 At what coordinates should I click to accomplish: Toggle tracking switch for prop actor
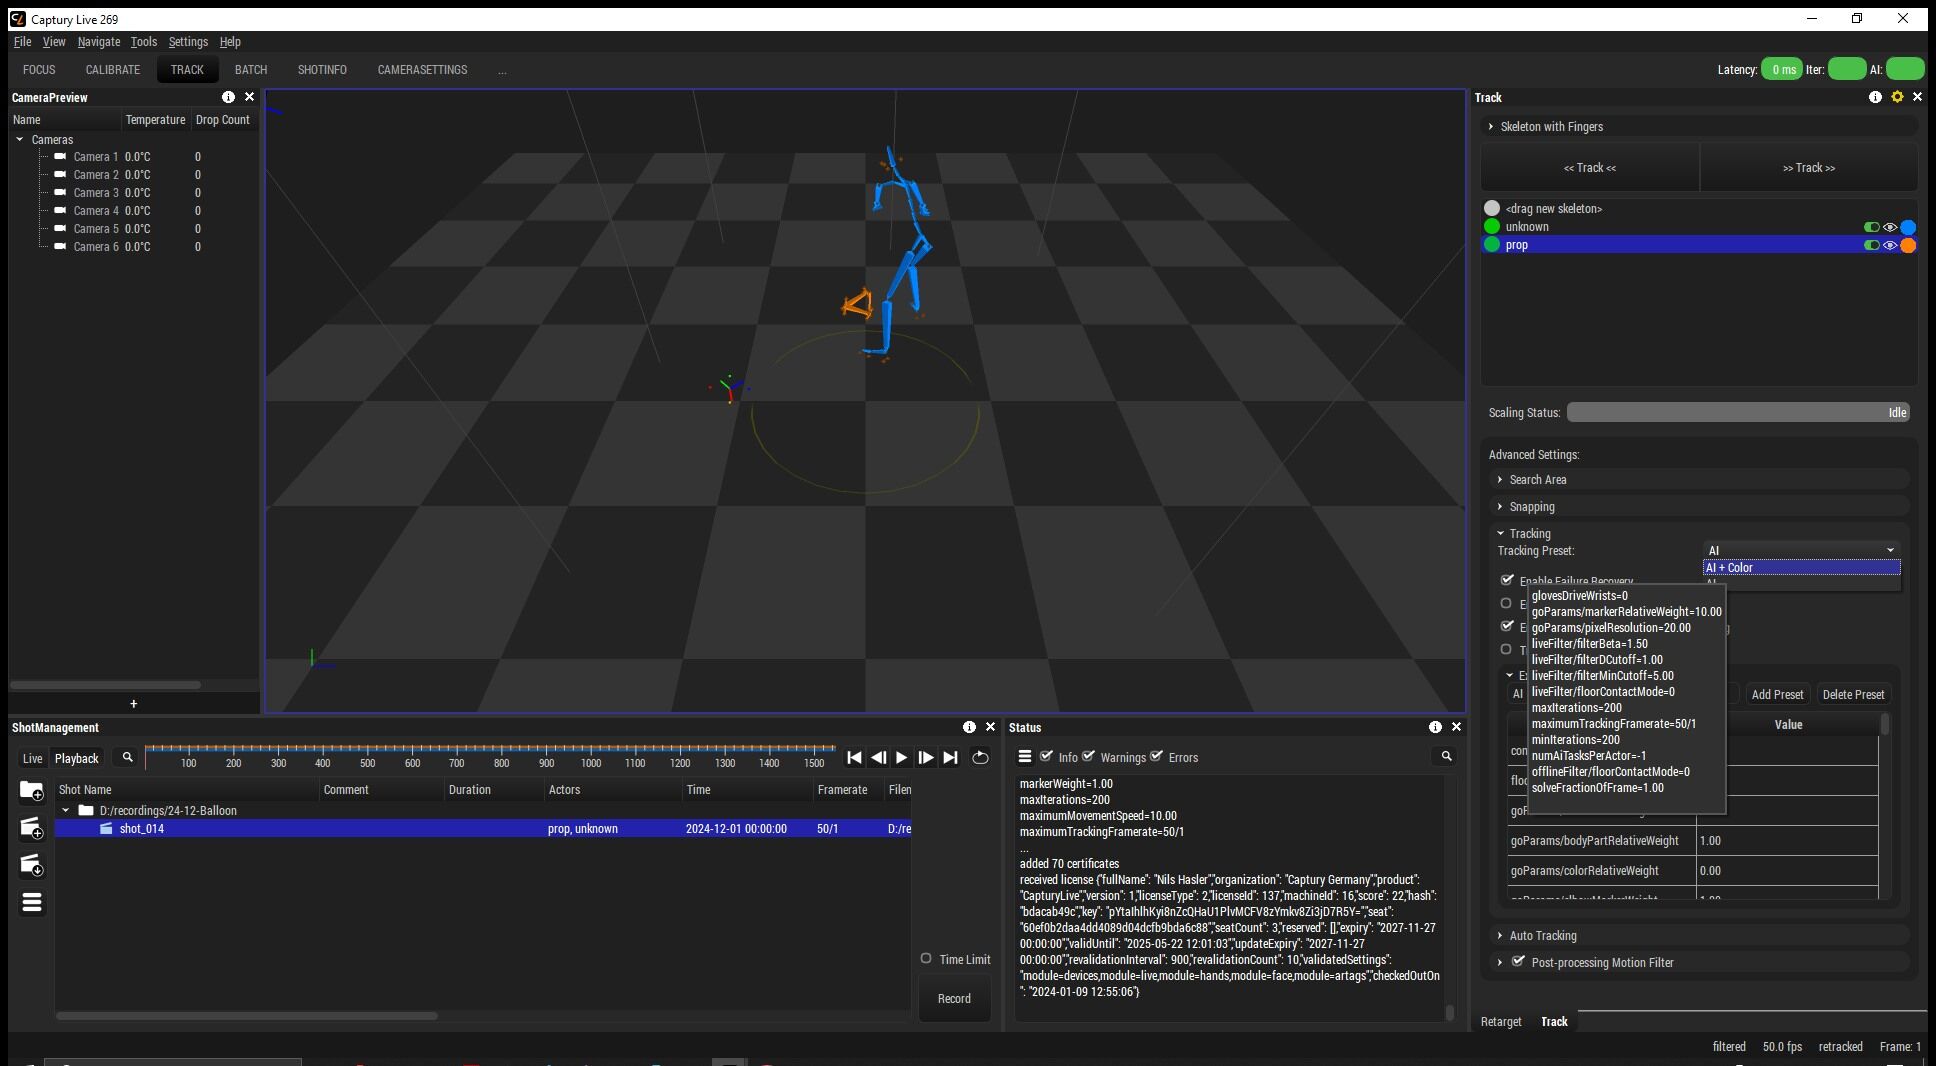pyautogui.click(x=1871, y=245)
